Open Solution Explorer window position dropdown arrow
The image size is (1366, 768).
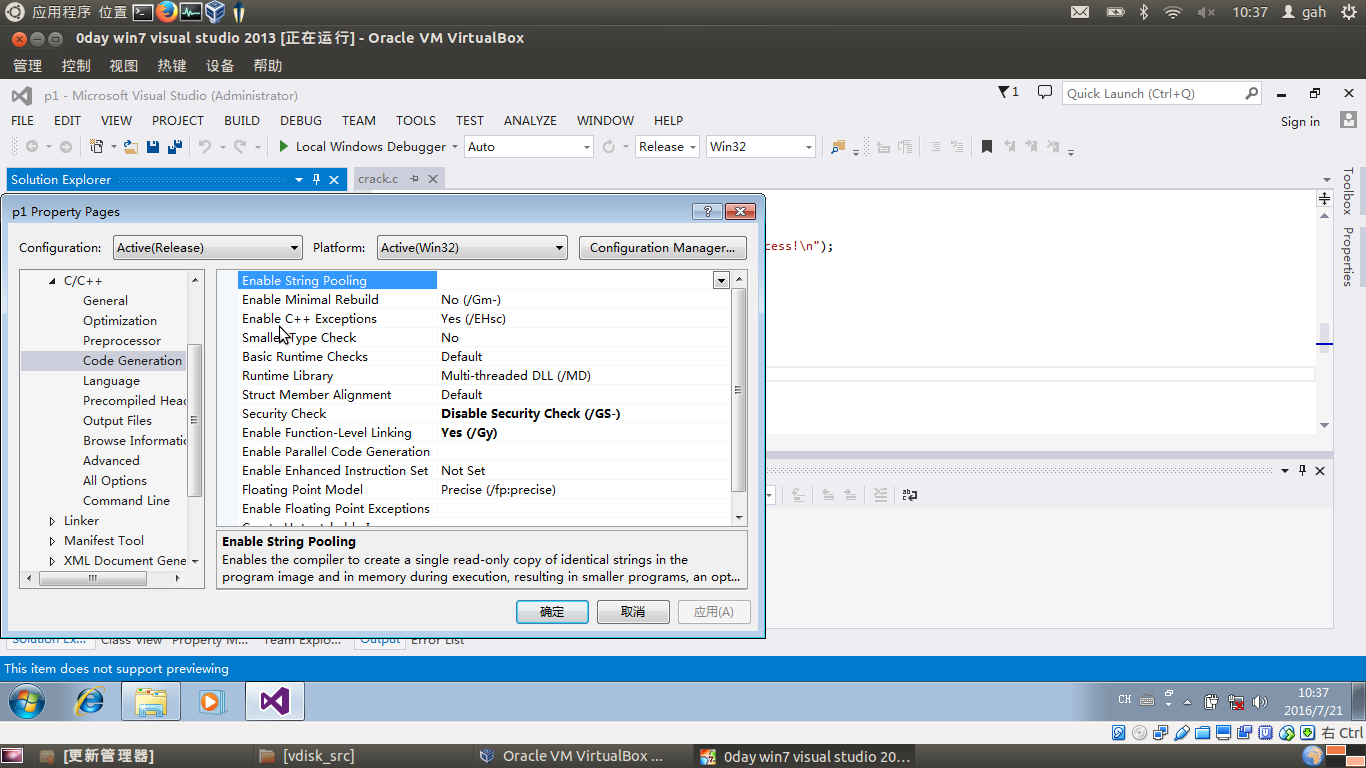tap(298, 180)
